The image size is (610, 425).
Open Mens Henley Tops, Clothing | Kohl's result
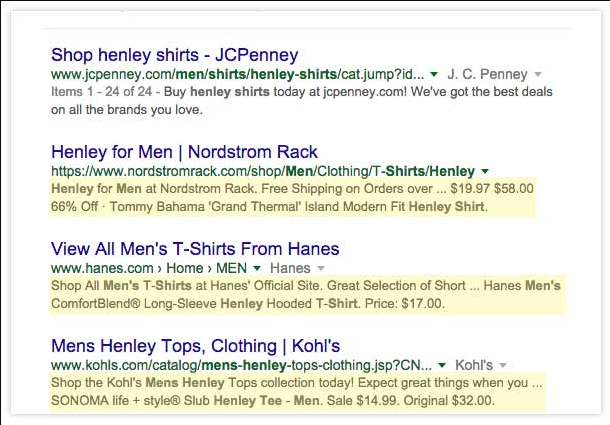coord(196,346)
